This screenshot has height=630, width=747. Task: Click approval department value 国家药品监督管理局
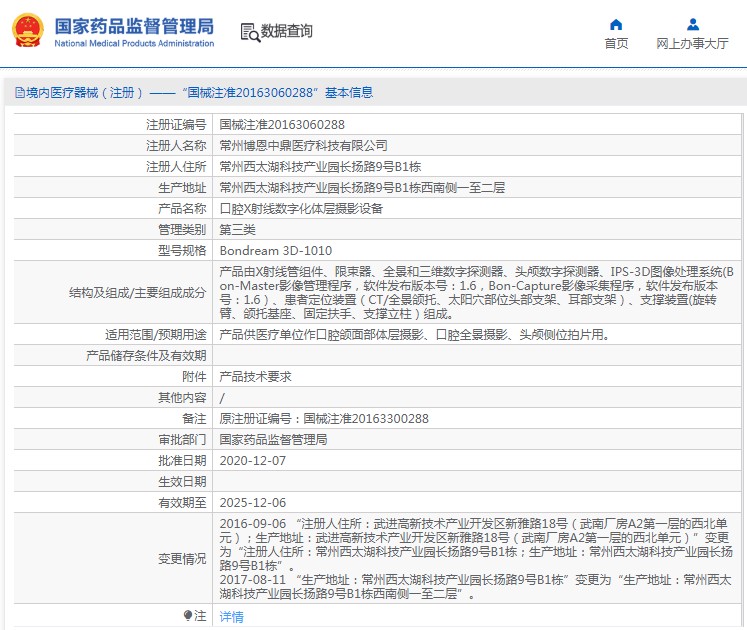[273, 439]
